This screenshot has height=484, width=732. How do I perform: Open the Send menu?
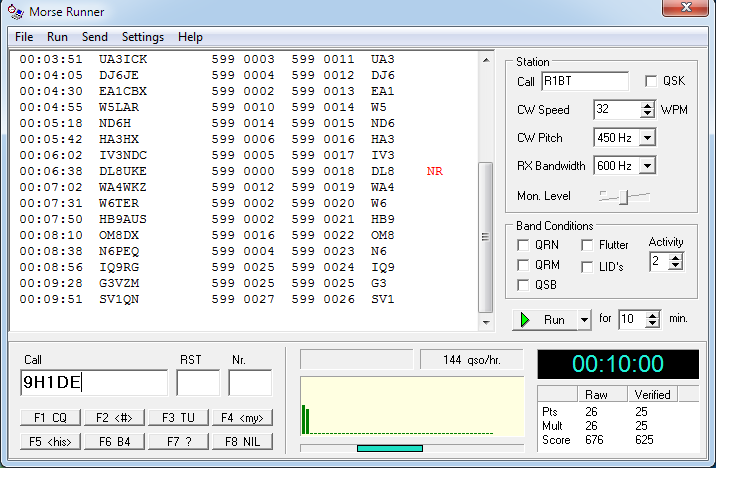[95, 37]
